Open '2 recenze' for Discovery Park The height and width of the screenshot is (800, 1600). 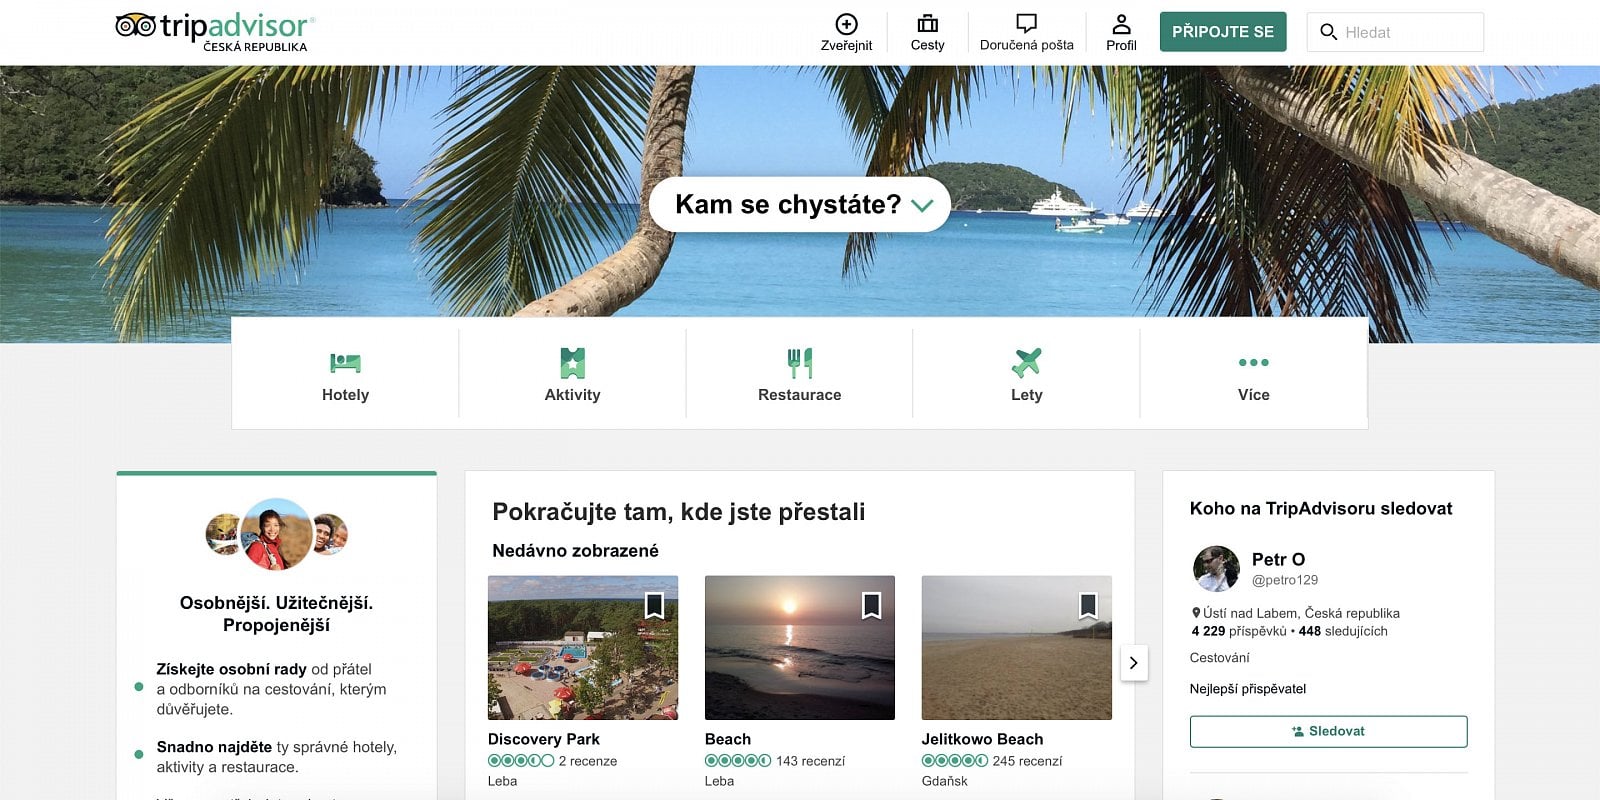click(x=588, y=761)
